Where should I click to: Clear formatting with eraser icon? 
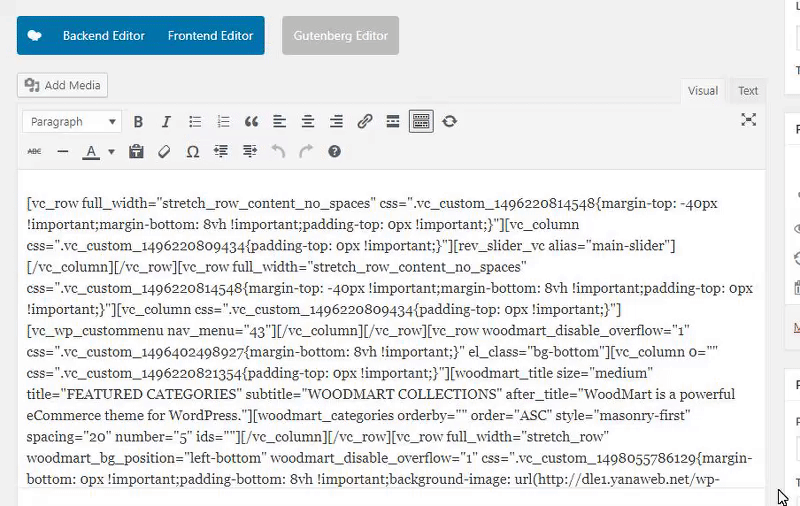pos(164,151)
